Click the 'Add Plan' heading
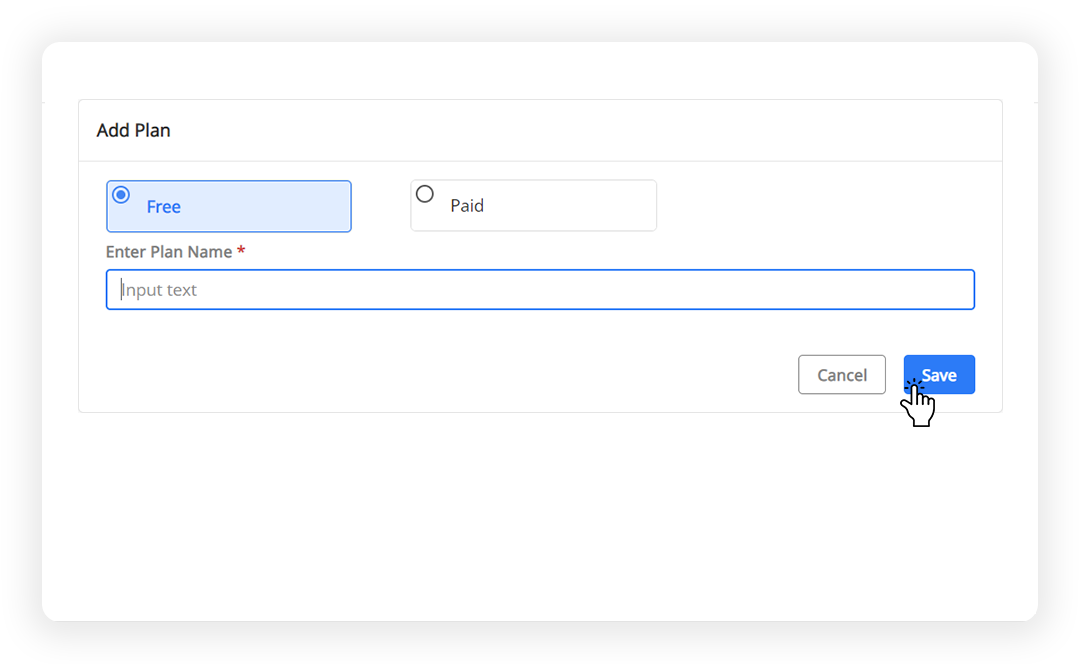This screenshot has height=664, width=1080. 133,130
